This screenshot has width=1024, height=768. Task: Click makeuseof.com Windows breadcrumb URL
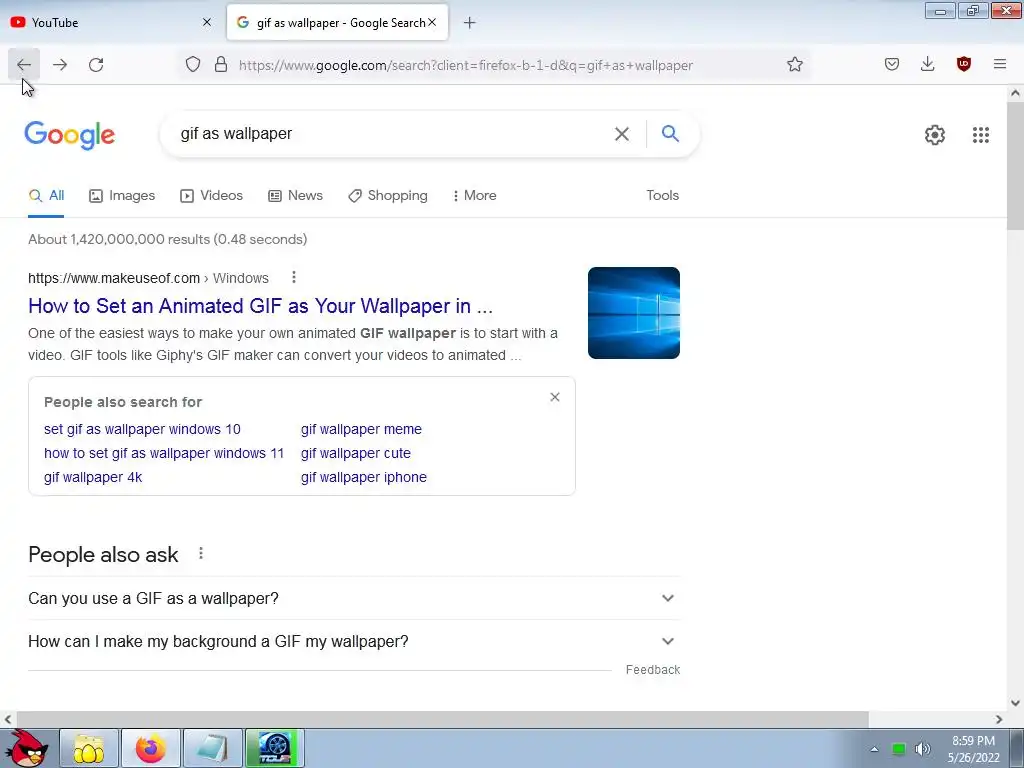(x=148, y=278)
